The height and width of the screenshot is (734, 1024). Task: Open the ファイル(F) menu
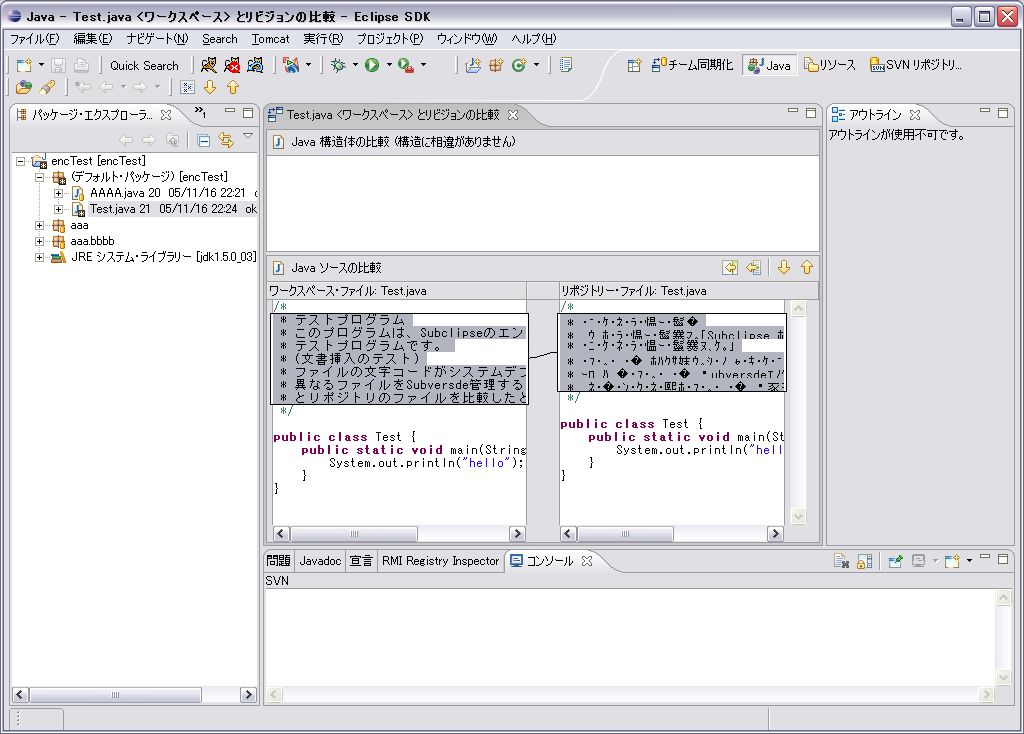pyautogui.click(x=35, y=39)
